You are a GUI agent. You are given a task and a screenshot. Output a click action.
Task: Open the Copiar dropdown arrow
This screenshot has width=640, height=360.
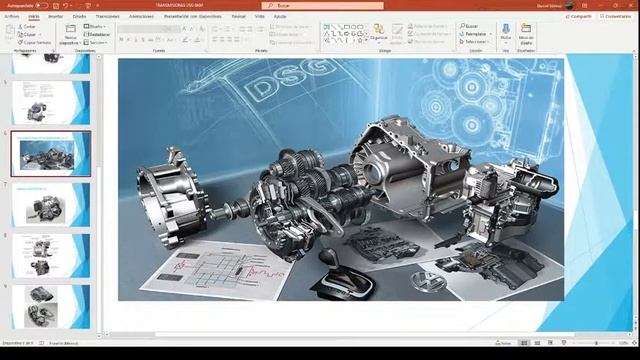pyautogui.click(x=40, y=35)
